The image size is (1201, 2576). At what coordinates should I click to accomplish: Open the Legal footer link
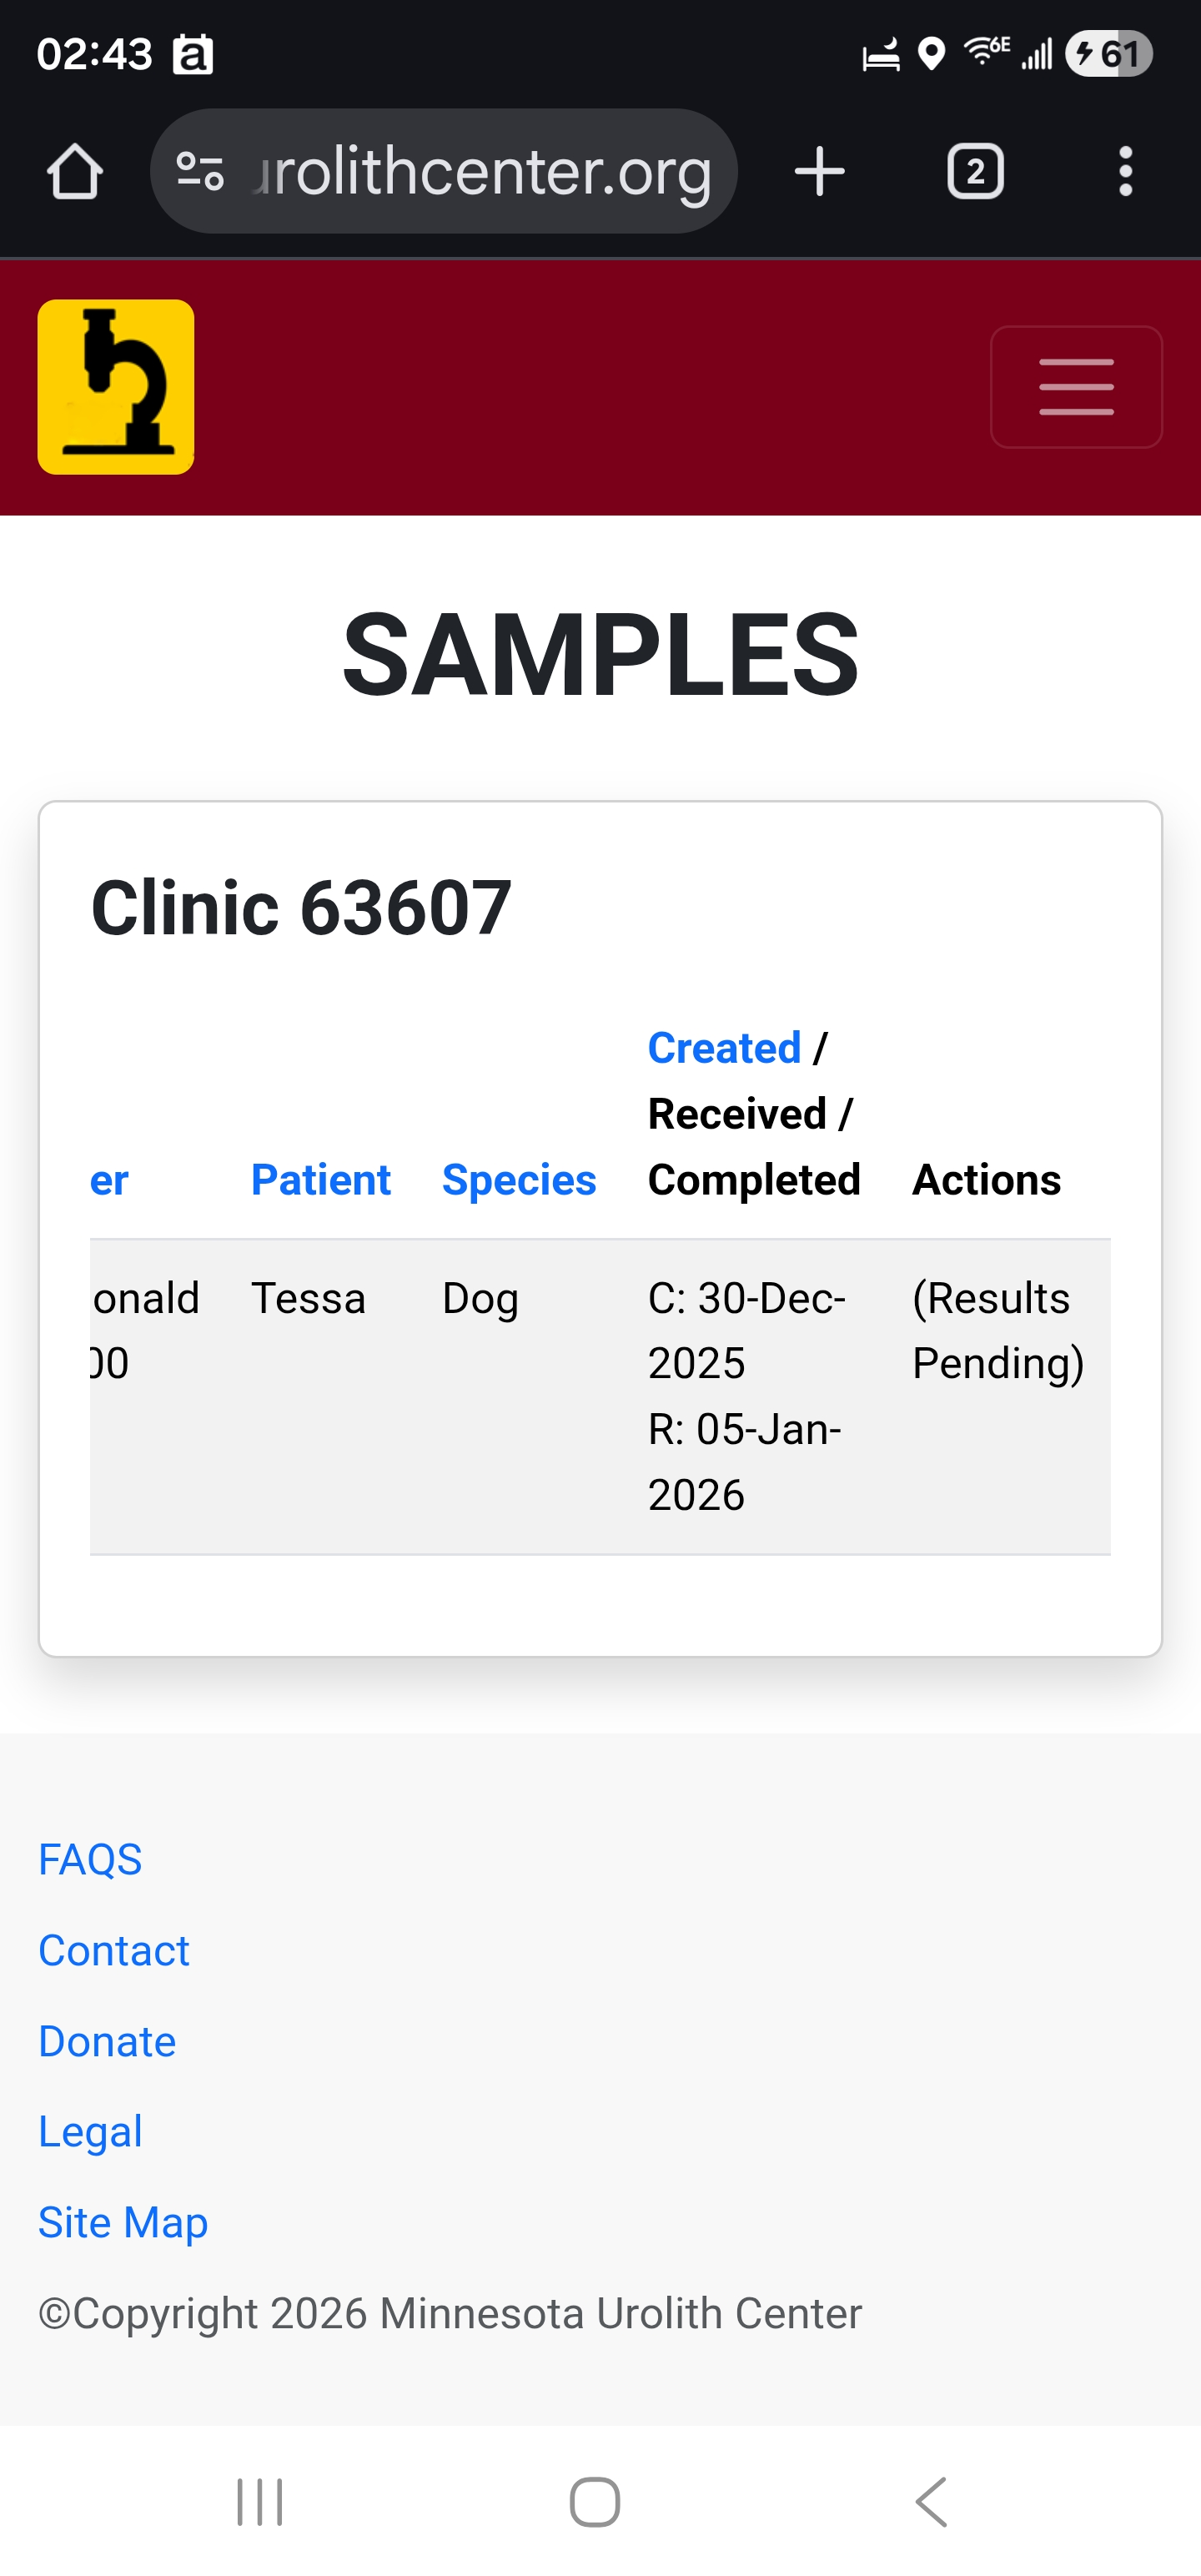(x=90, y=2131)
